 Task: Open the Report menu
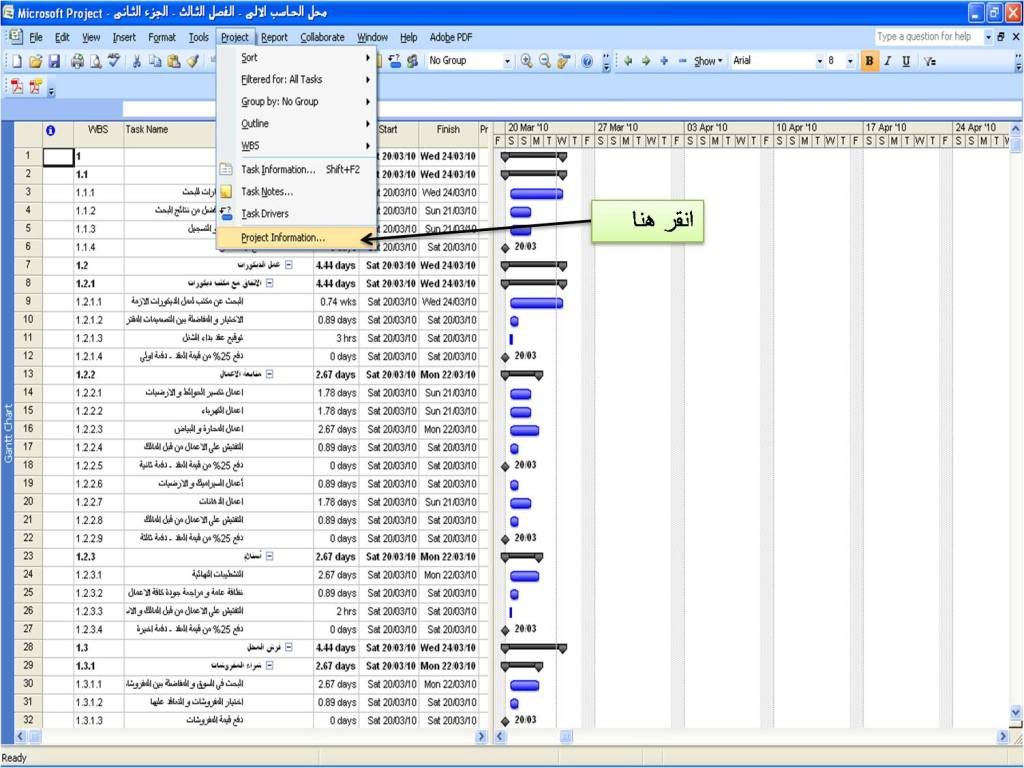coord(274,37)
